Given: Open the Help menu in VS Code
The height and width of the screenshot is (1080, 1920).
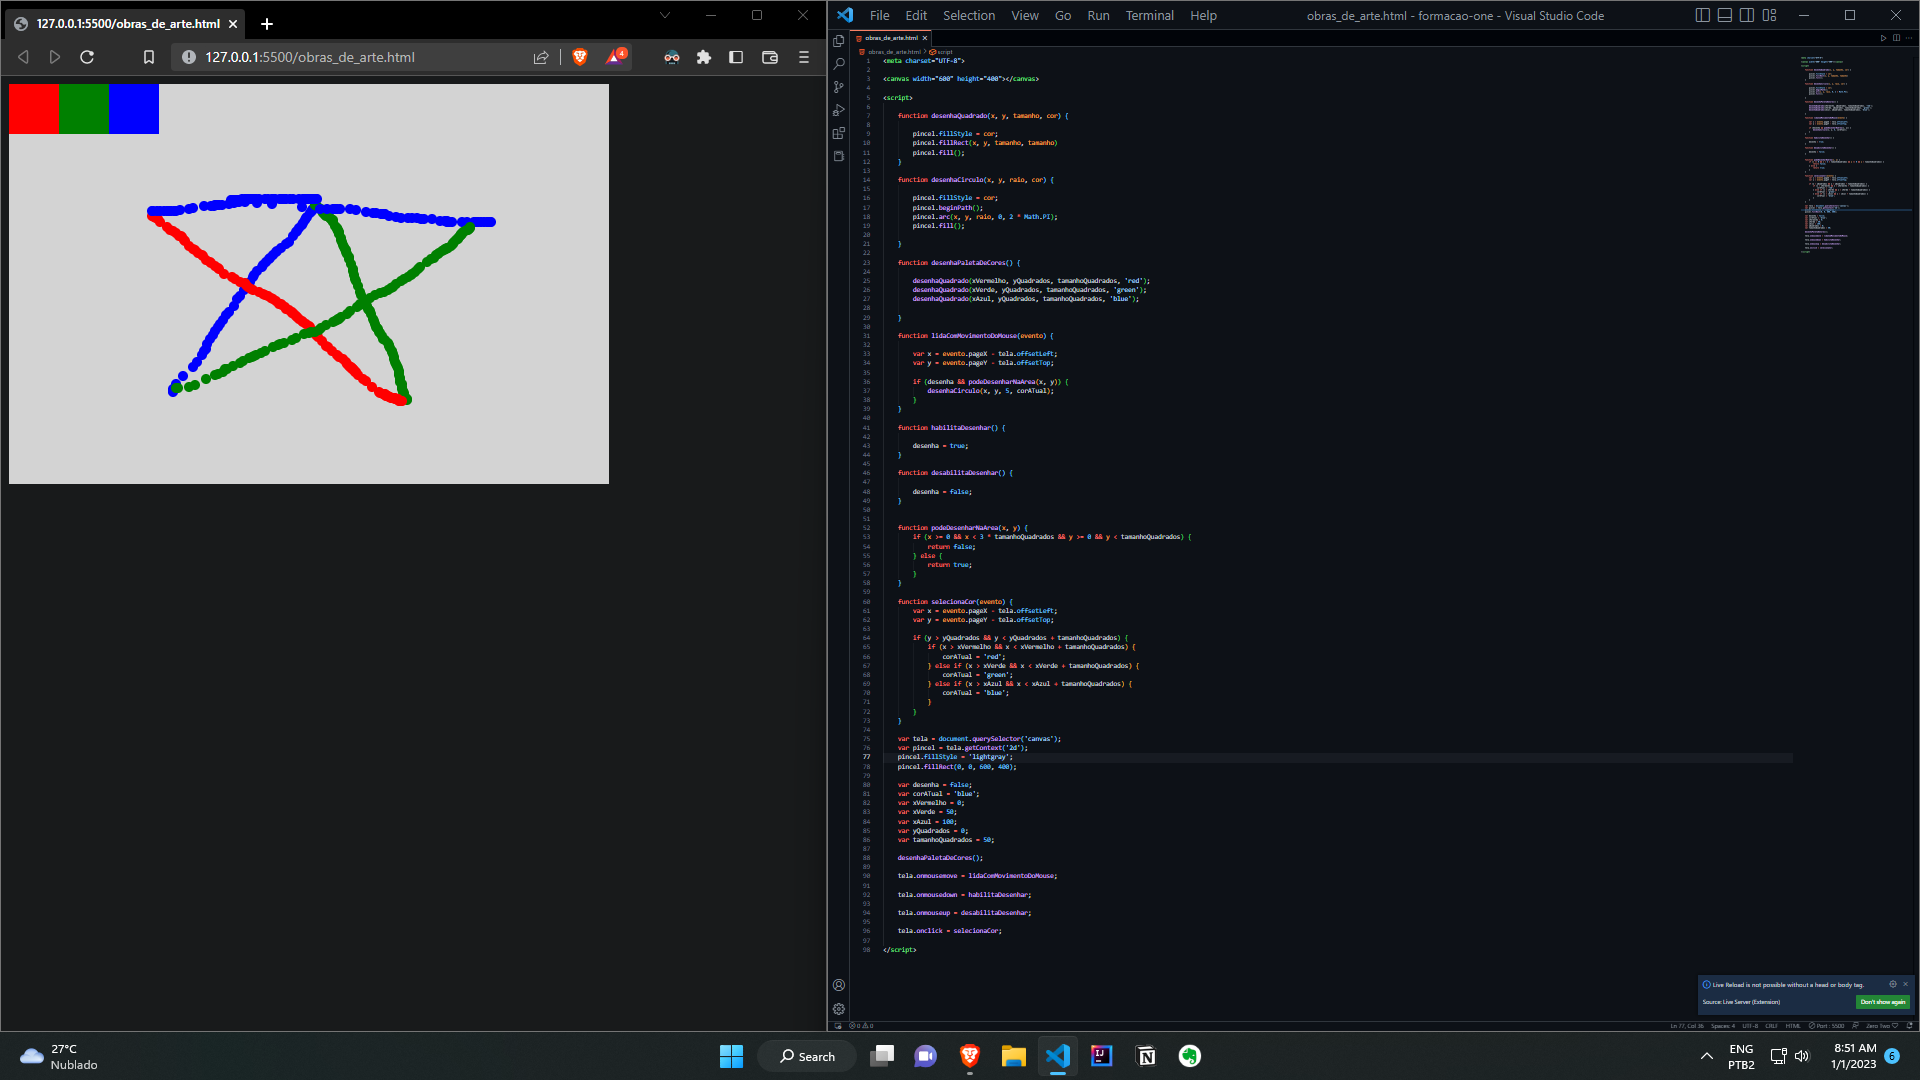Looking at the screenshot, I should (1203, 15).
